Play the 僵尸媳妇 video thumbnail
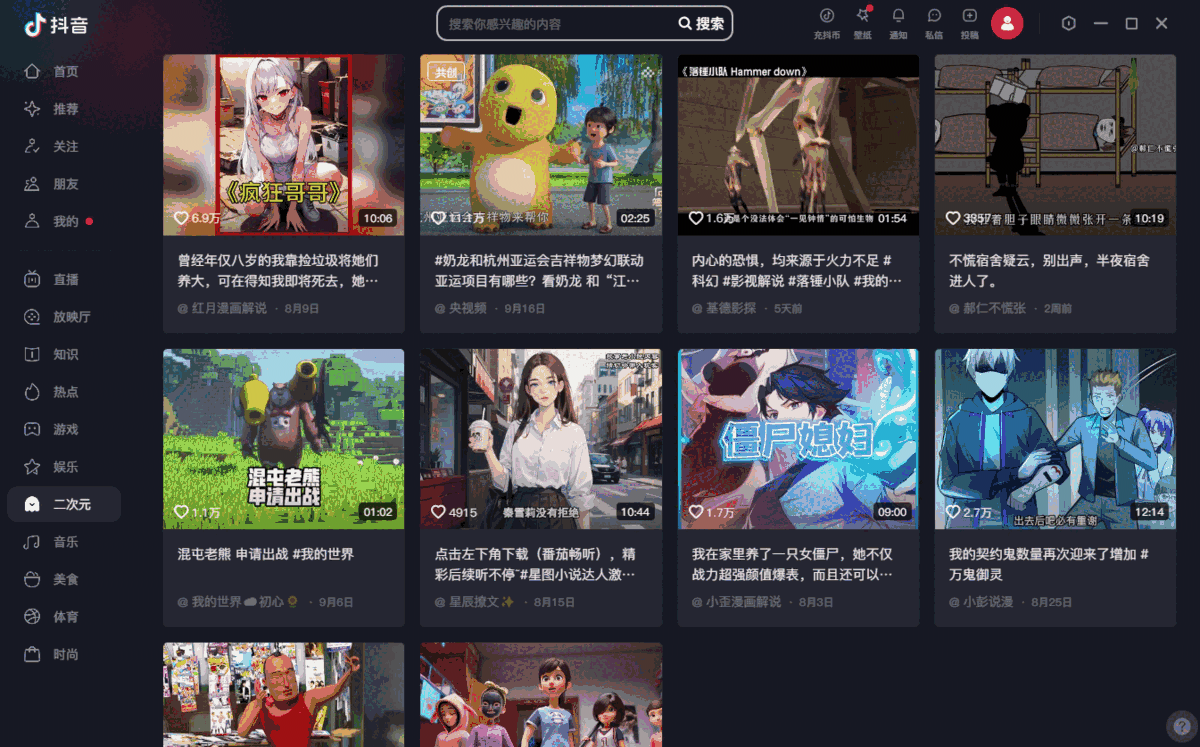This screenshot has height=747, width=1200. click(798, 437)
